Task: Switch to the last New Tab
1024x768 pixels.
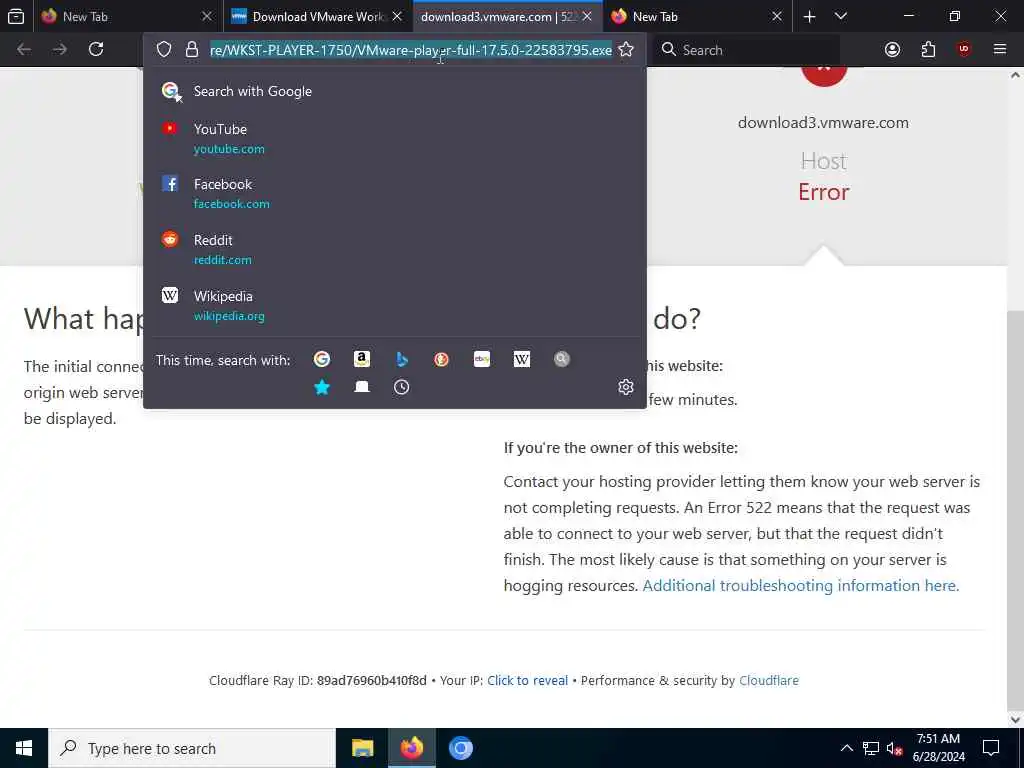Action: coord(697,16)
